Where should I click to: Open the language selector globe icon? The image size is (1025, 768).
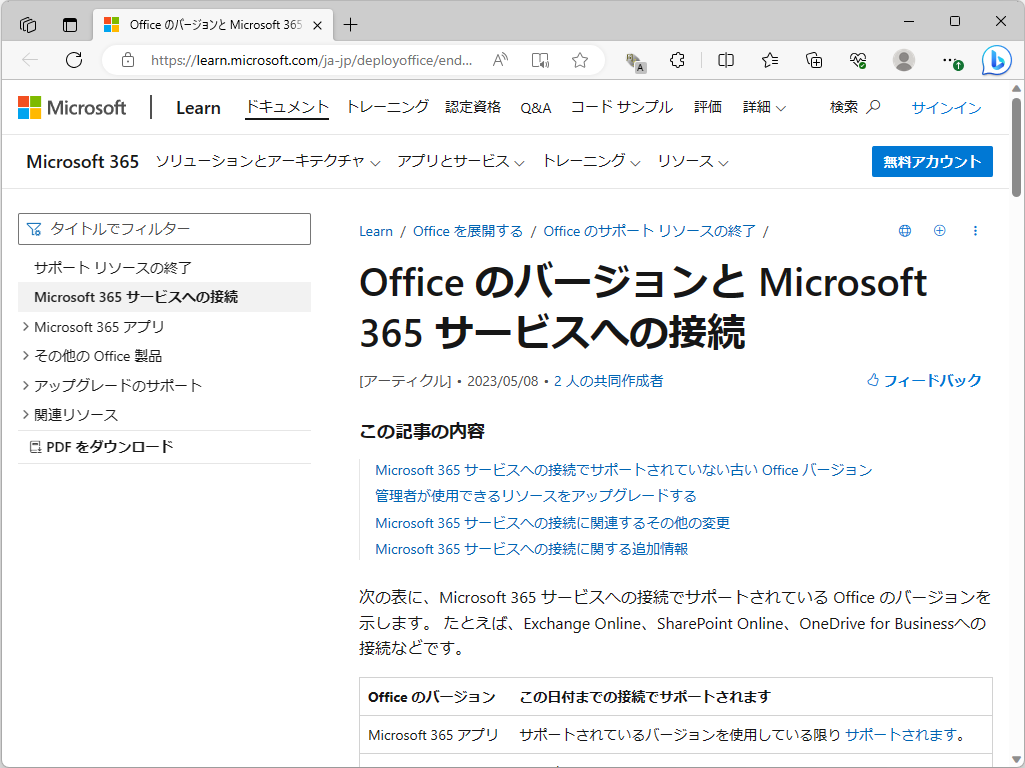904,230
